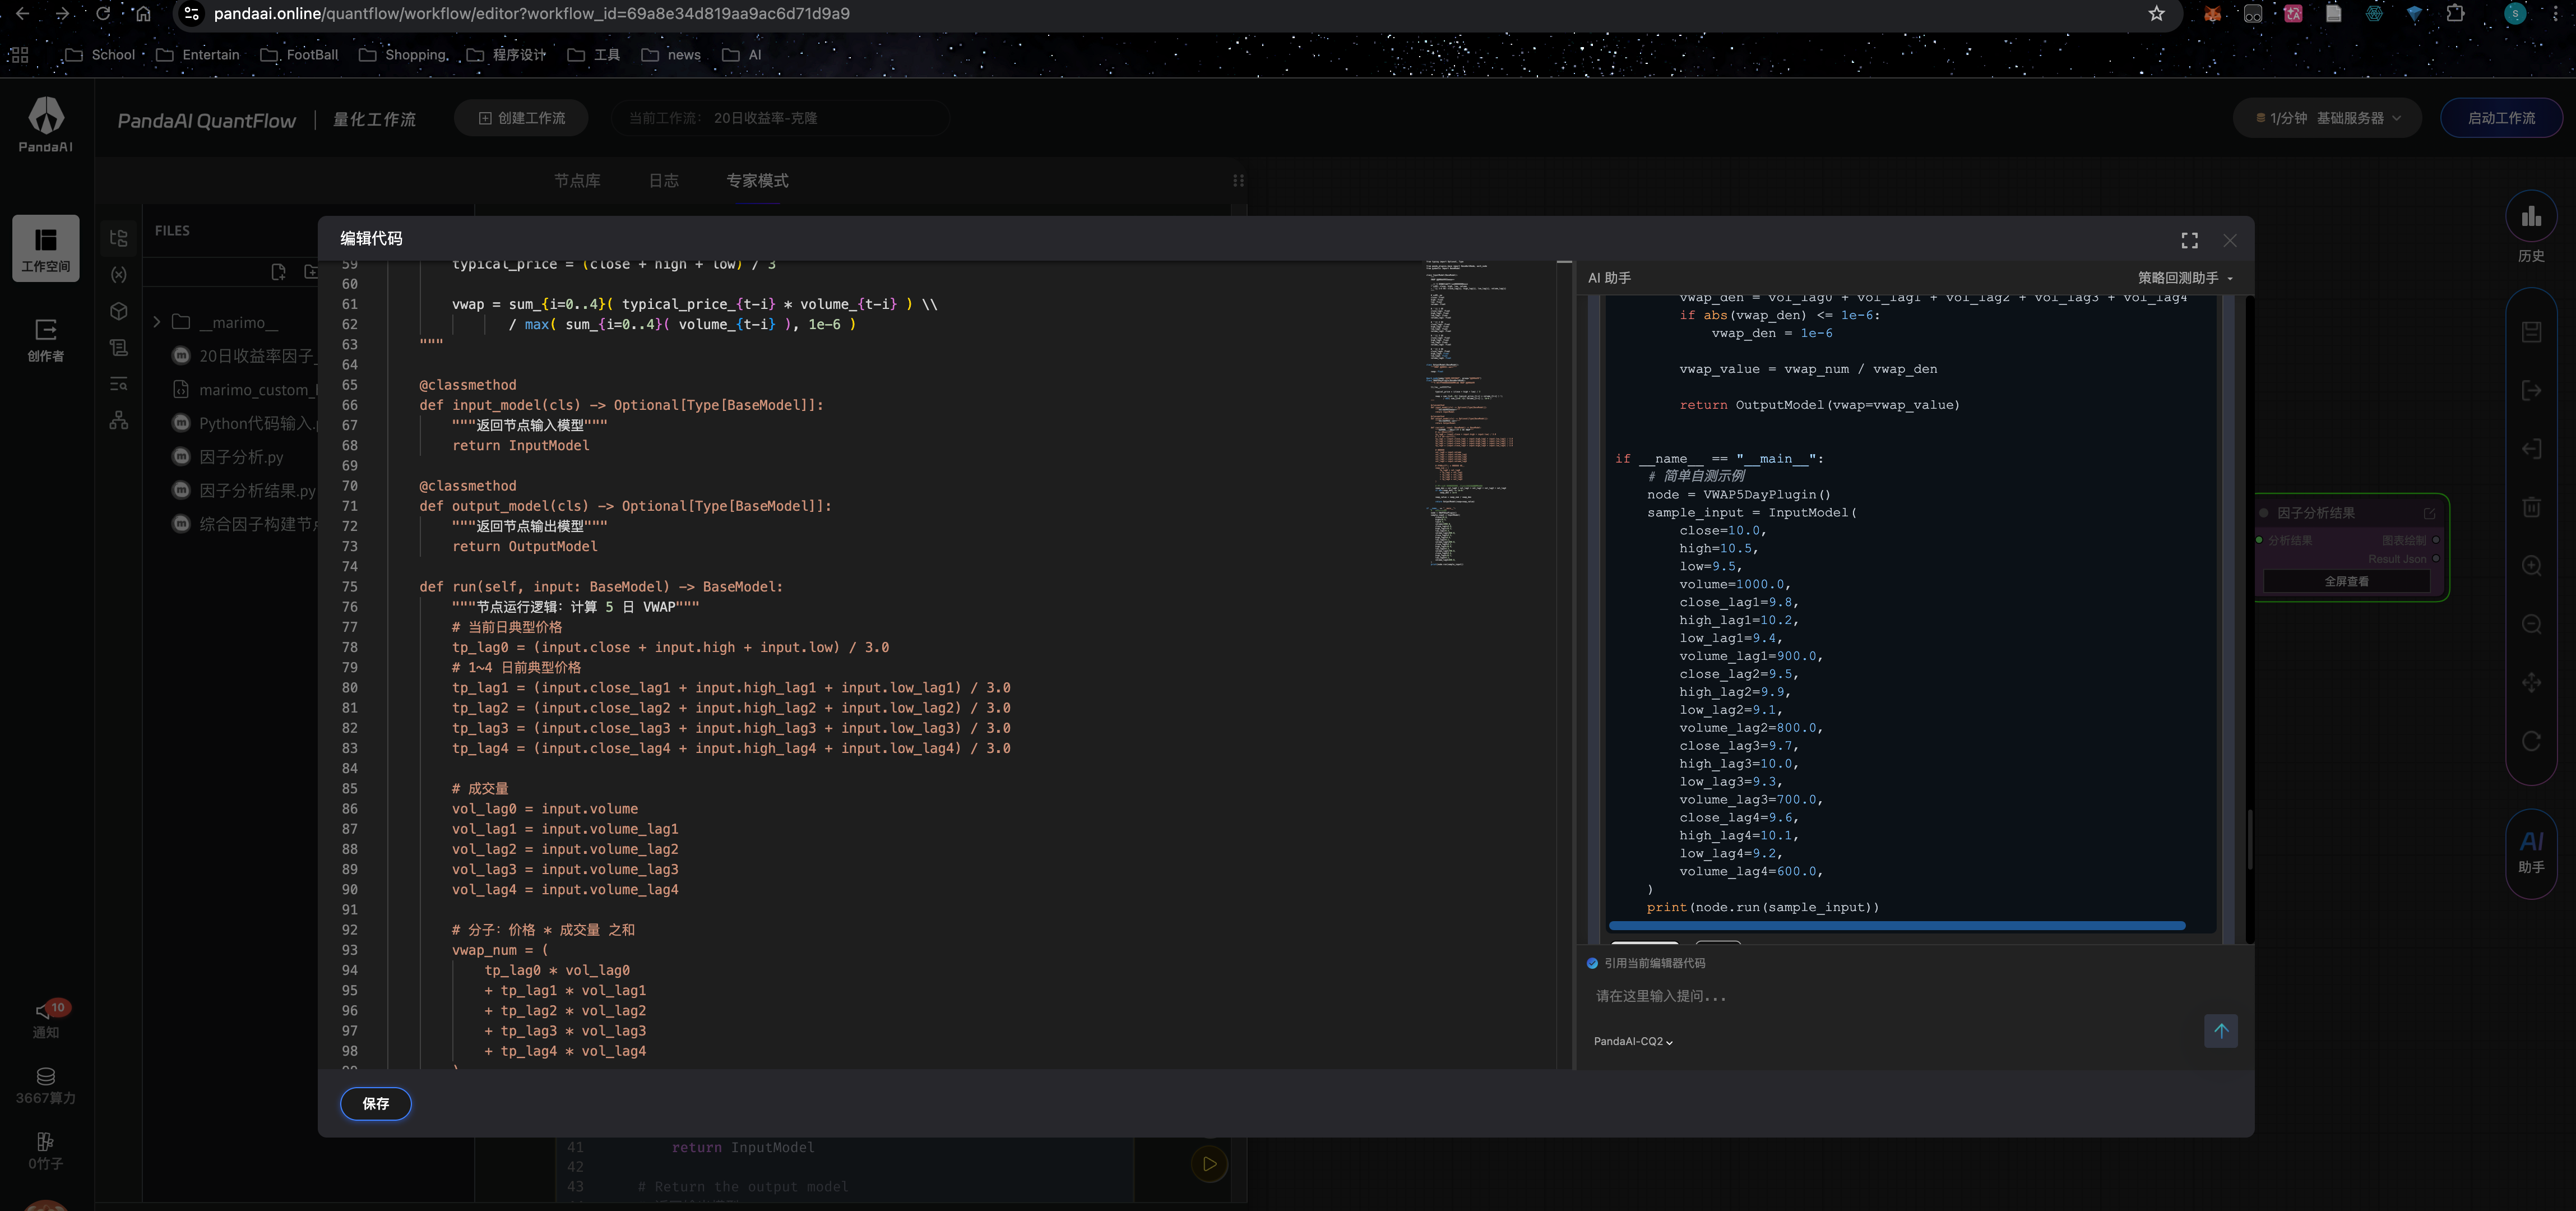Open the 通知 notifications bell
The width and height of the screenshot is (2576, 1211).
(46, 1020)
